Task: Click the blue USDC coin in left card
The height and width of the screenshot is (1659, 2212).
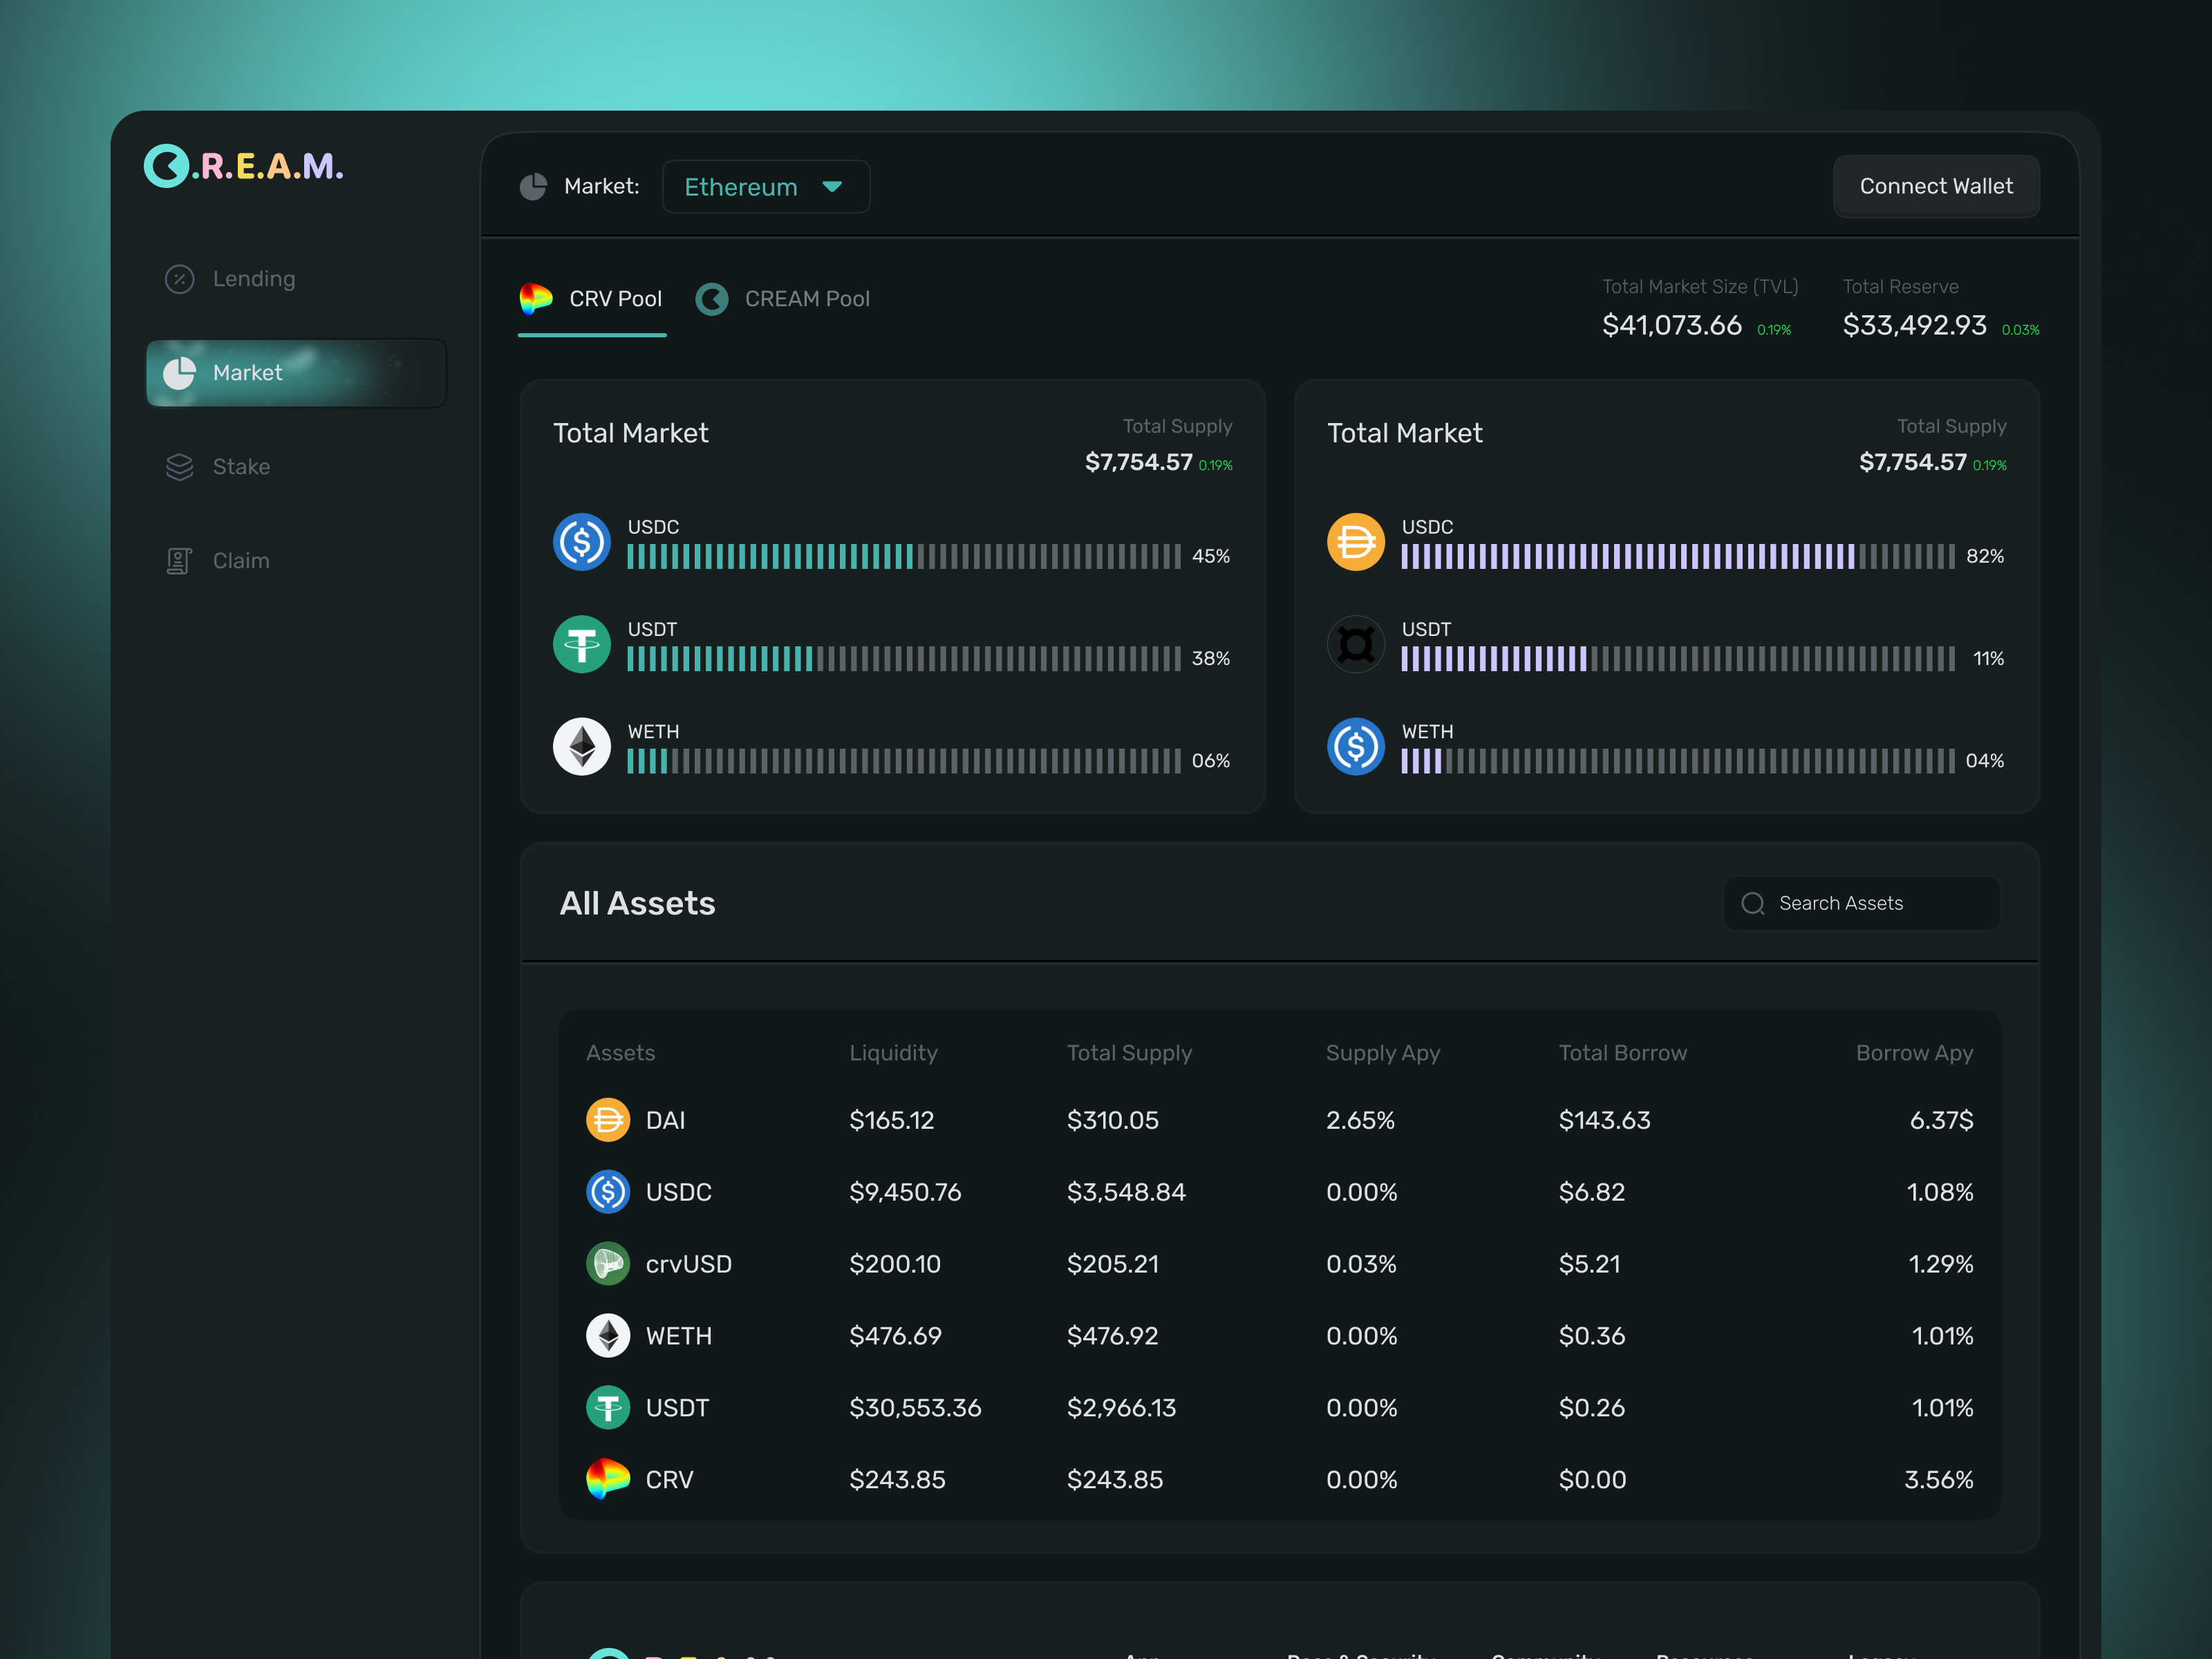Action: [582, 542]
